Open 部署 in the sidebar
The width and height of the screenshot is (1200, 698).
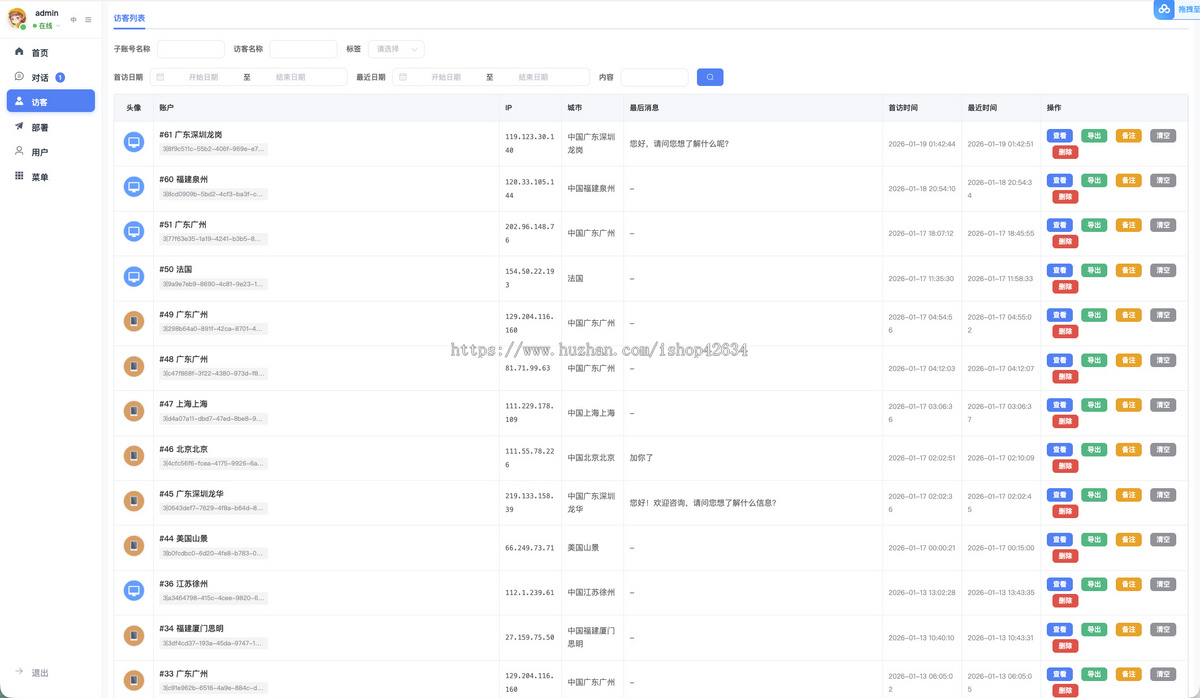[x=51, y=127]
